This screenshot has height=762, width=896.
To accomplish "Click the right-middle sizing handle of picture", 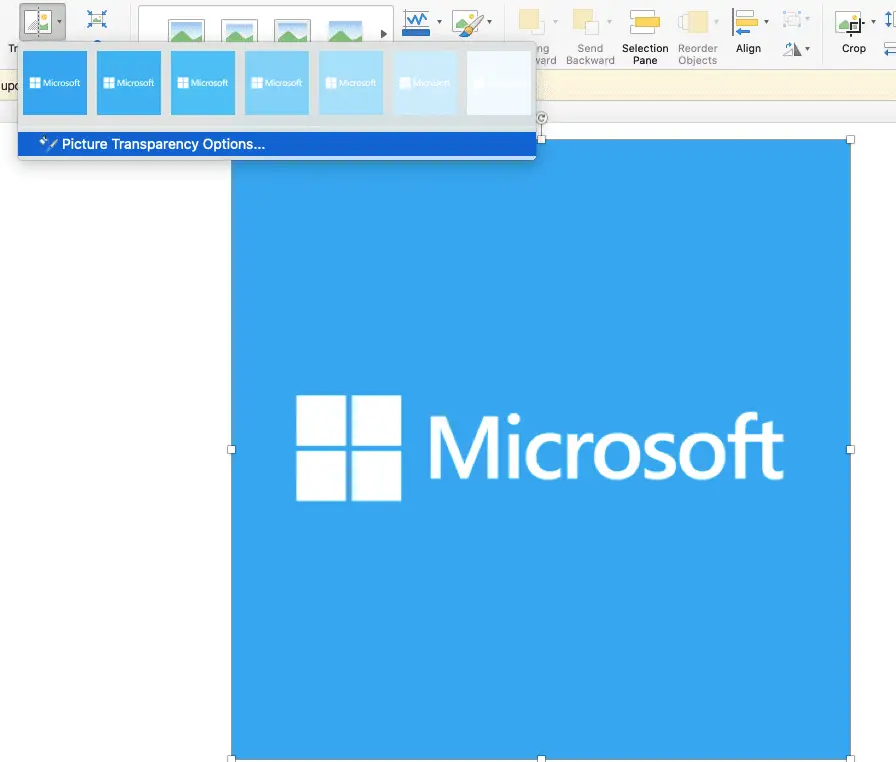I will pos(850,450).
